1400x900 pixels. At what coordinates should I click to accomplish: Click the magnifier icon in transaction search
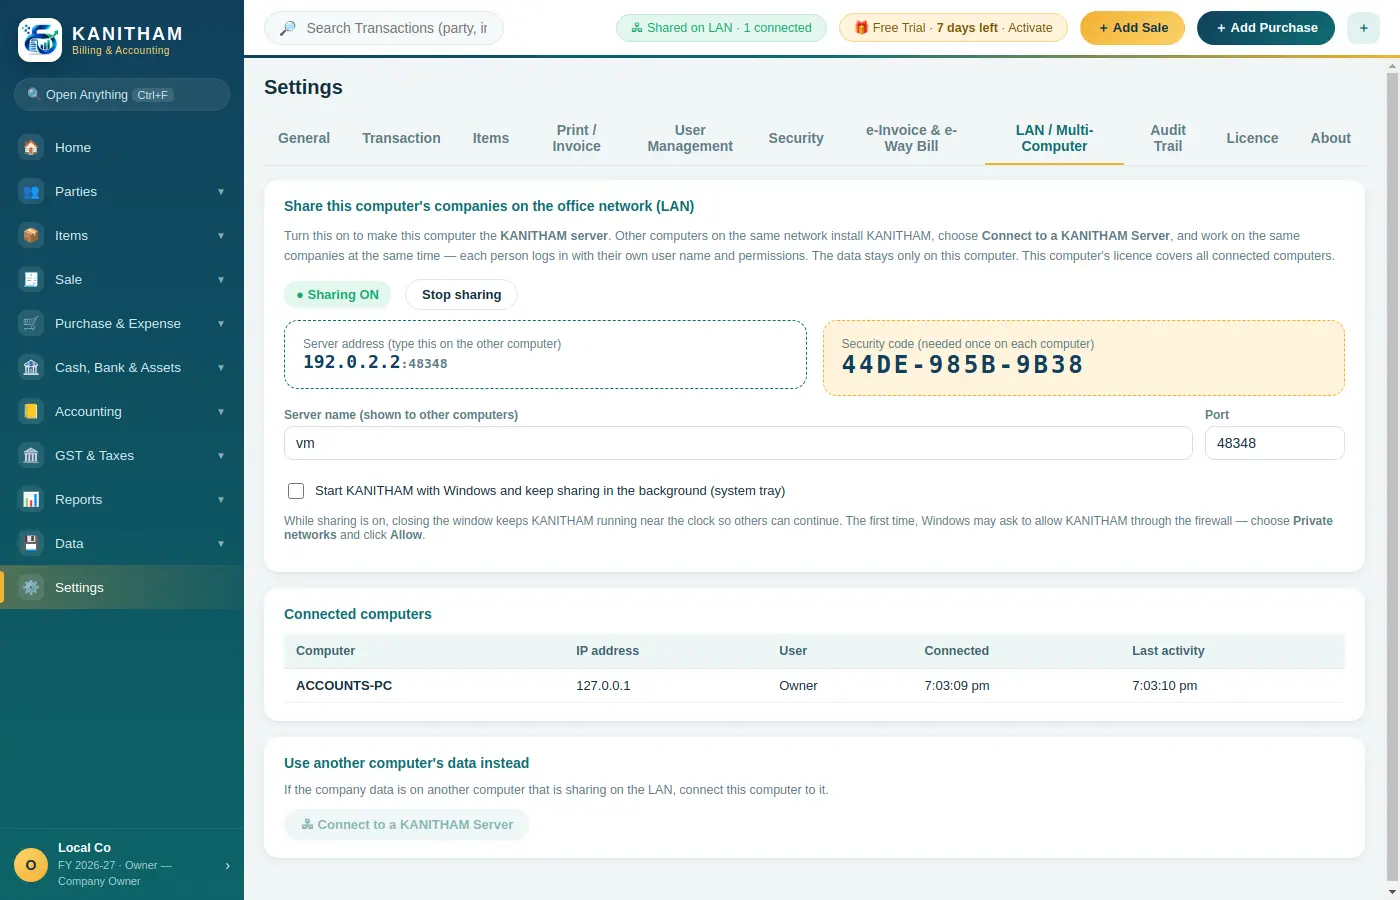[x=287, y=28]
